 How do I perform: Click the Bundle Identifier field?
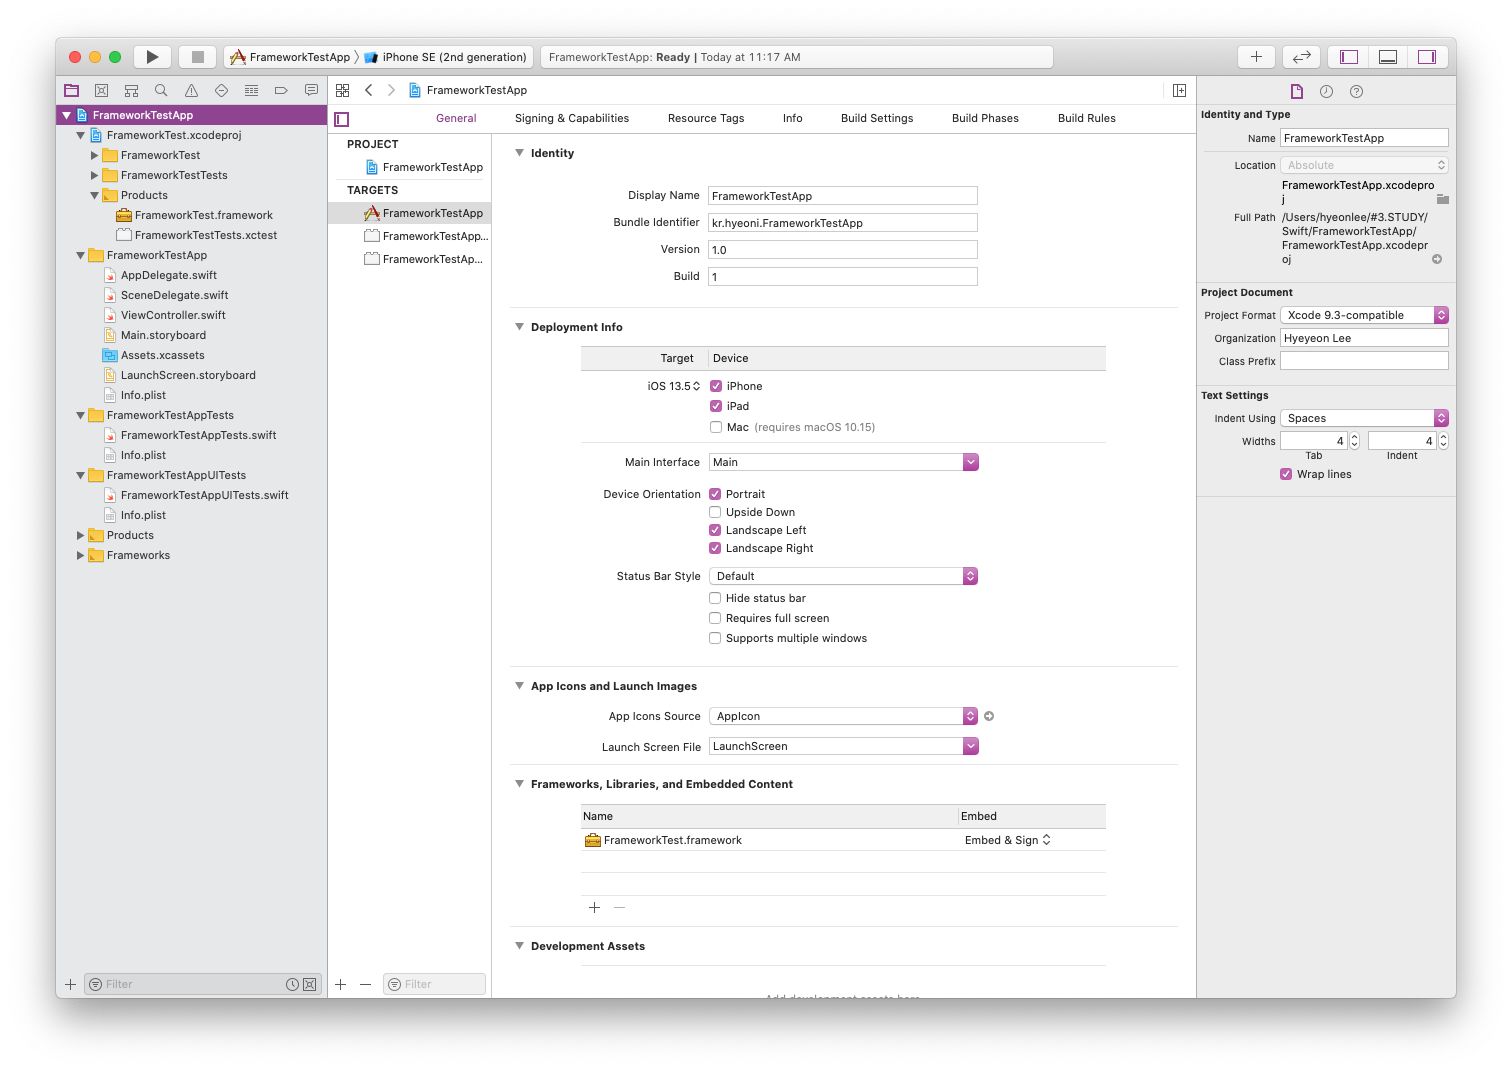[843, 223]
